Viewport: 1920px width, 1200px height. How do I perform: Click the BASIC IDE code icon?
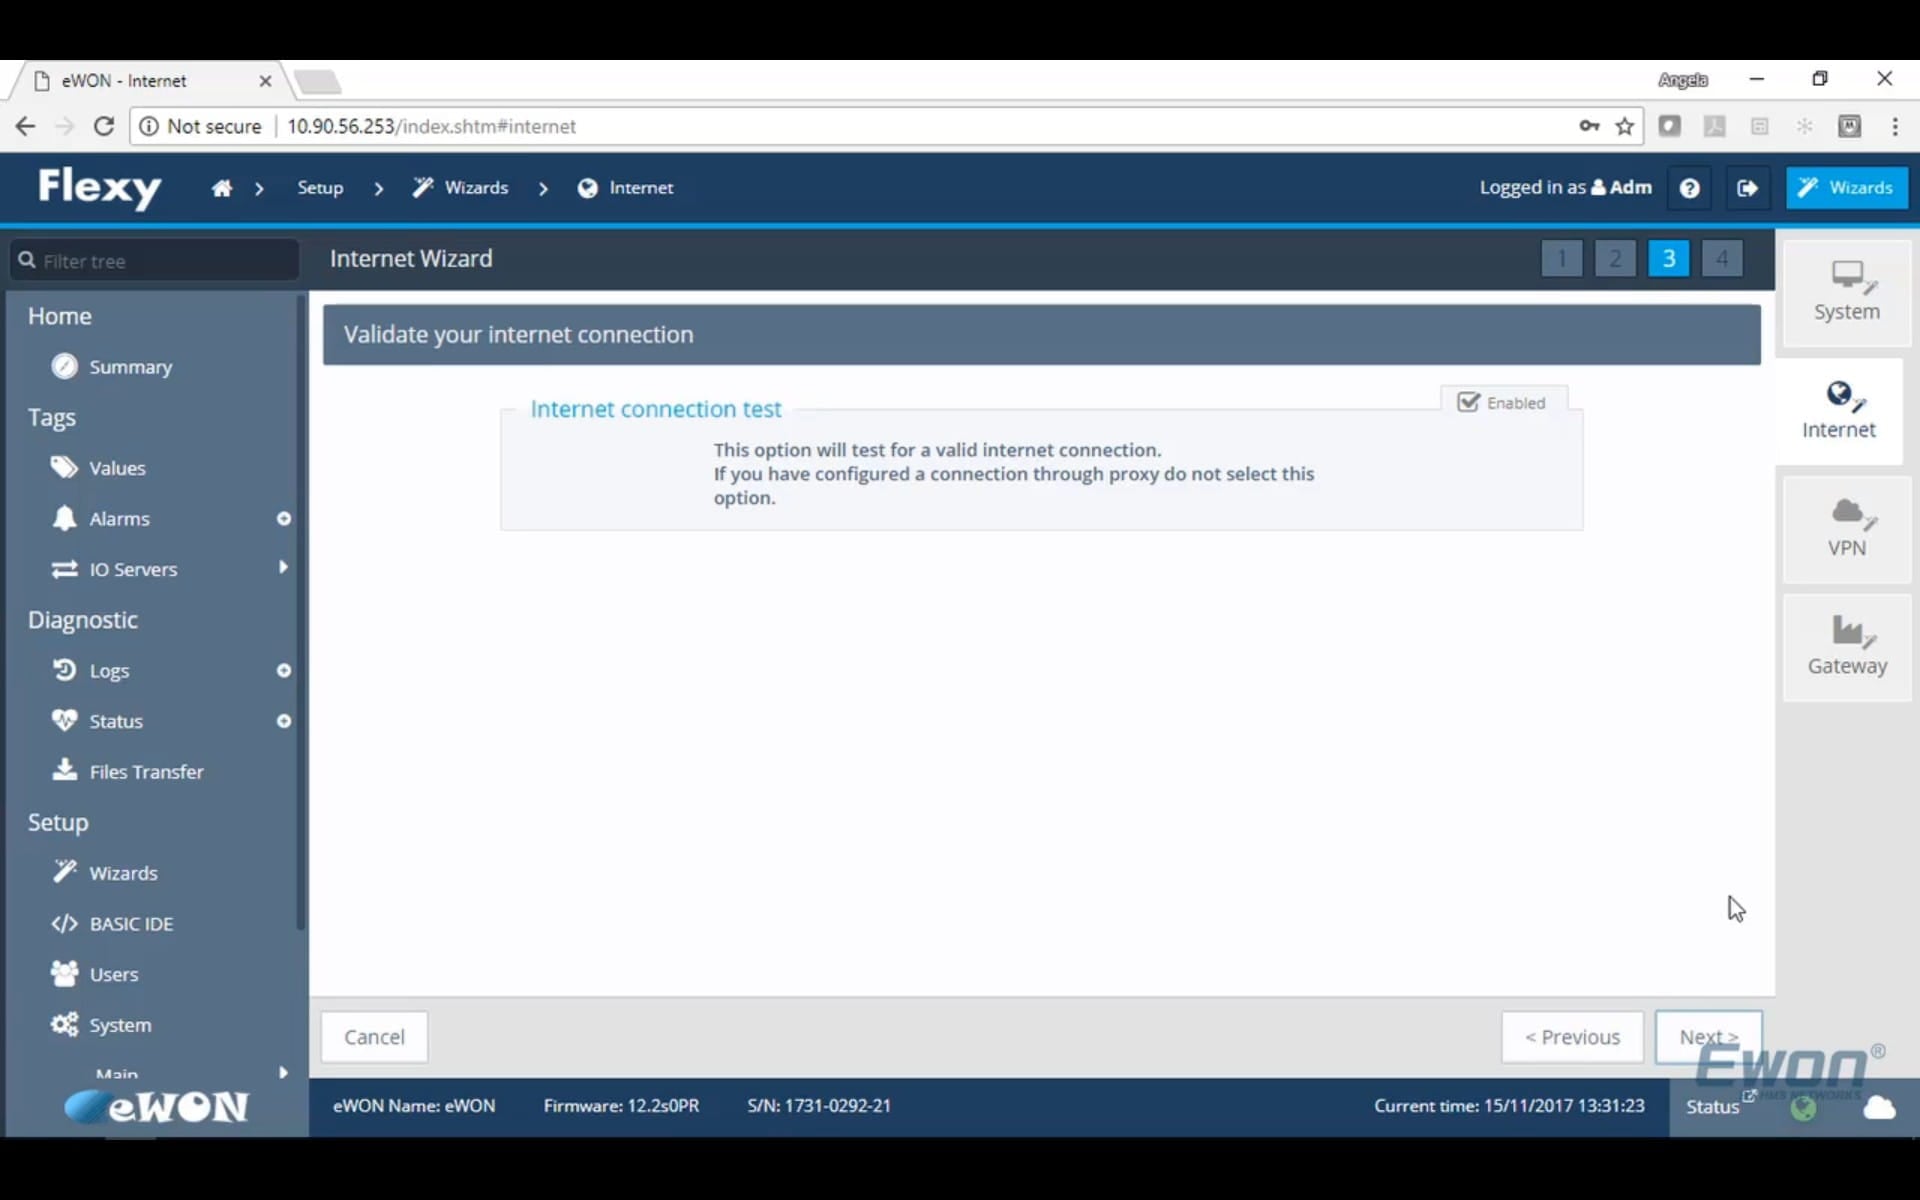[x=64, y=923]
